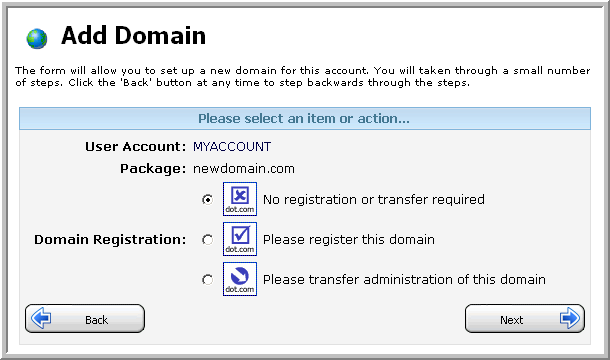This screenshot has width=610, height=360.
Task: Click the 'Please transfer administration of this domain' text
Action: [405, 280]
